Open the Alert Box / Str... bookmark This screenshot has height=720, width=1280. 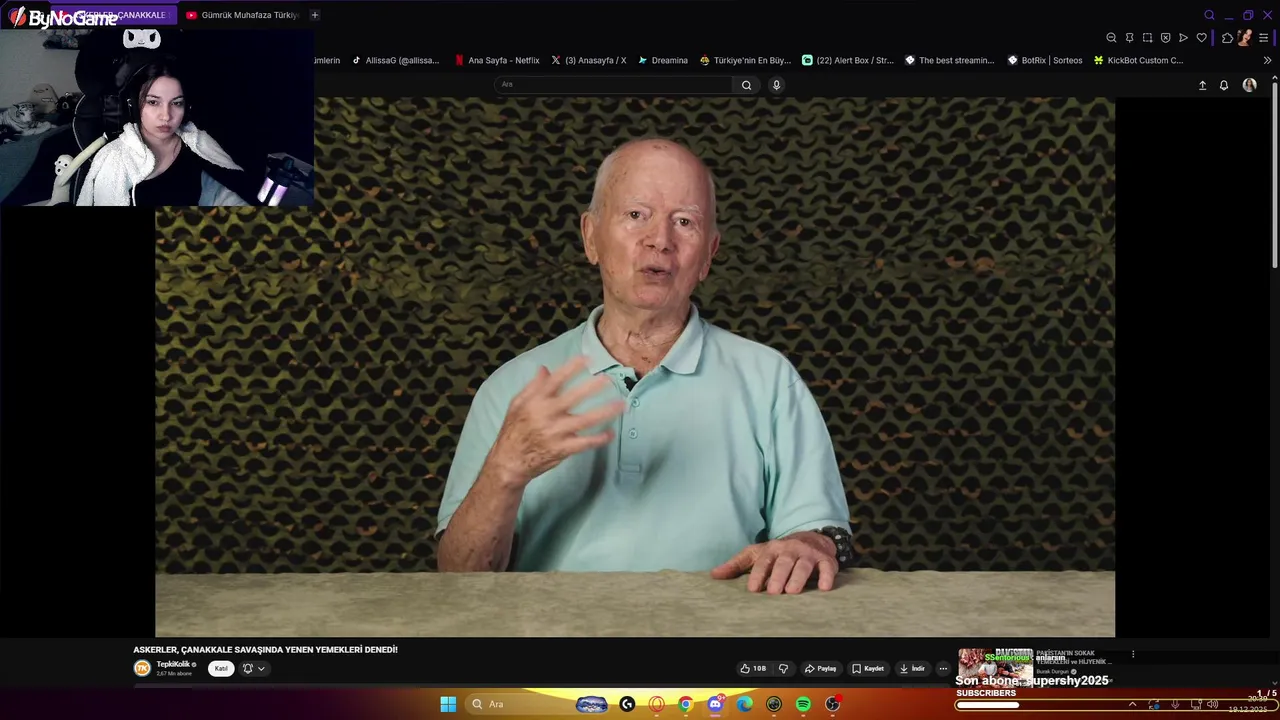tap(848, 60)
